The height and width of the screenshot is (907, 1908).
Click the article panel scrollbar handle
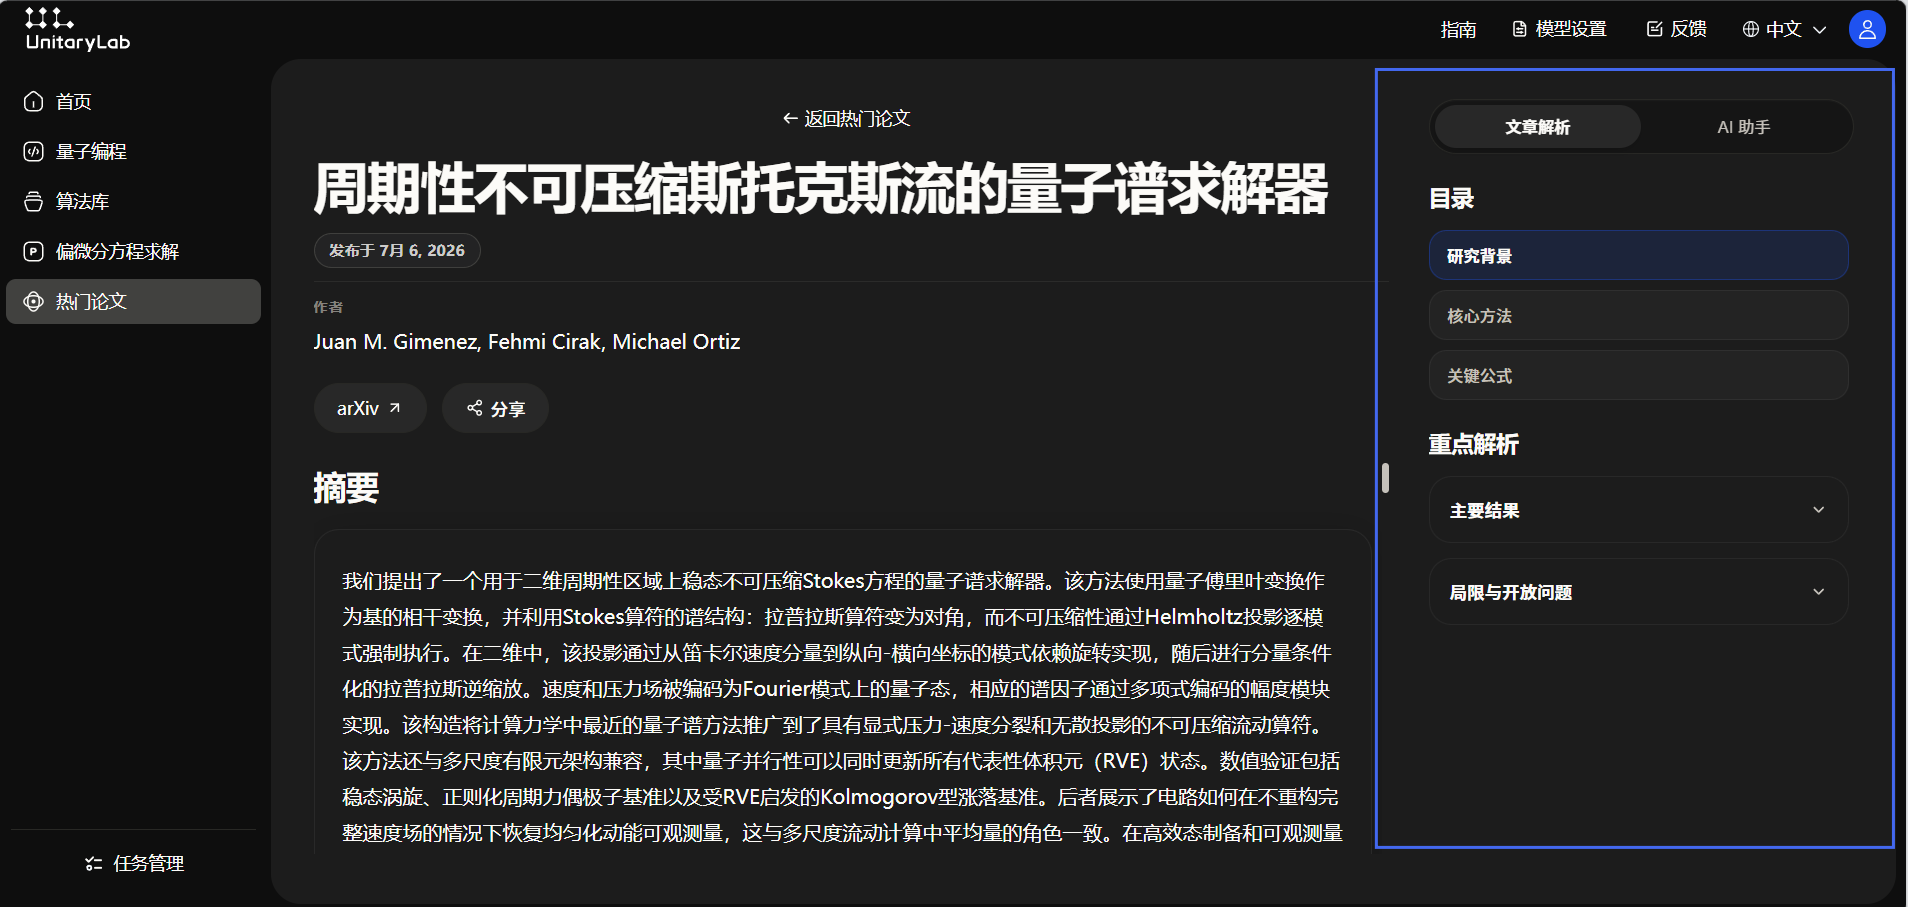1385,478
